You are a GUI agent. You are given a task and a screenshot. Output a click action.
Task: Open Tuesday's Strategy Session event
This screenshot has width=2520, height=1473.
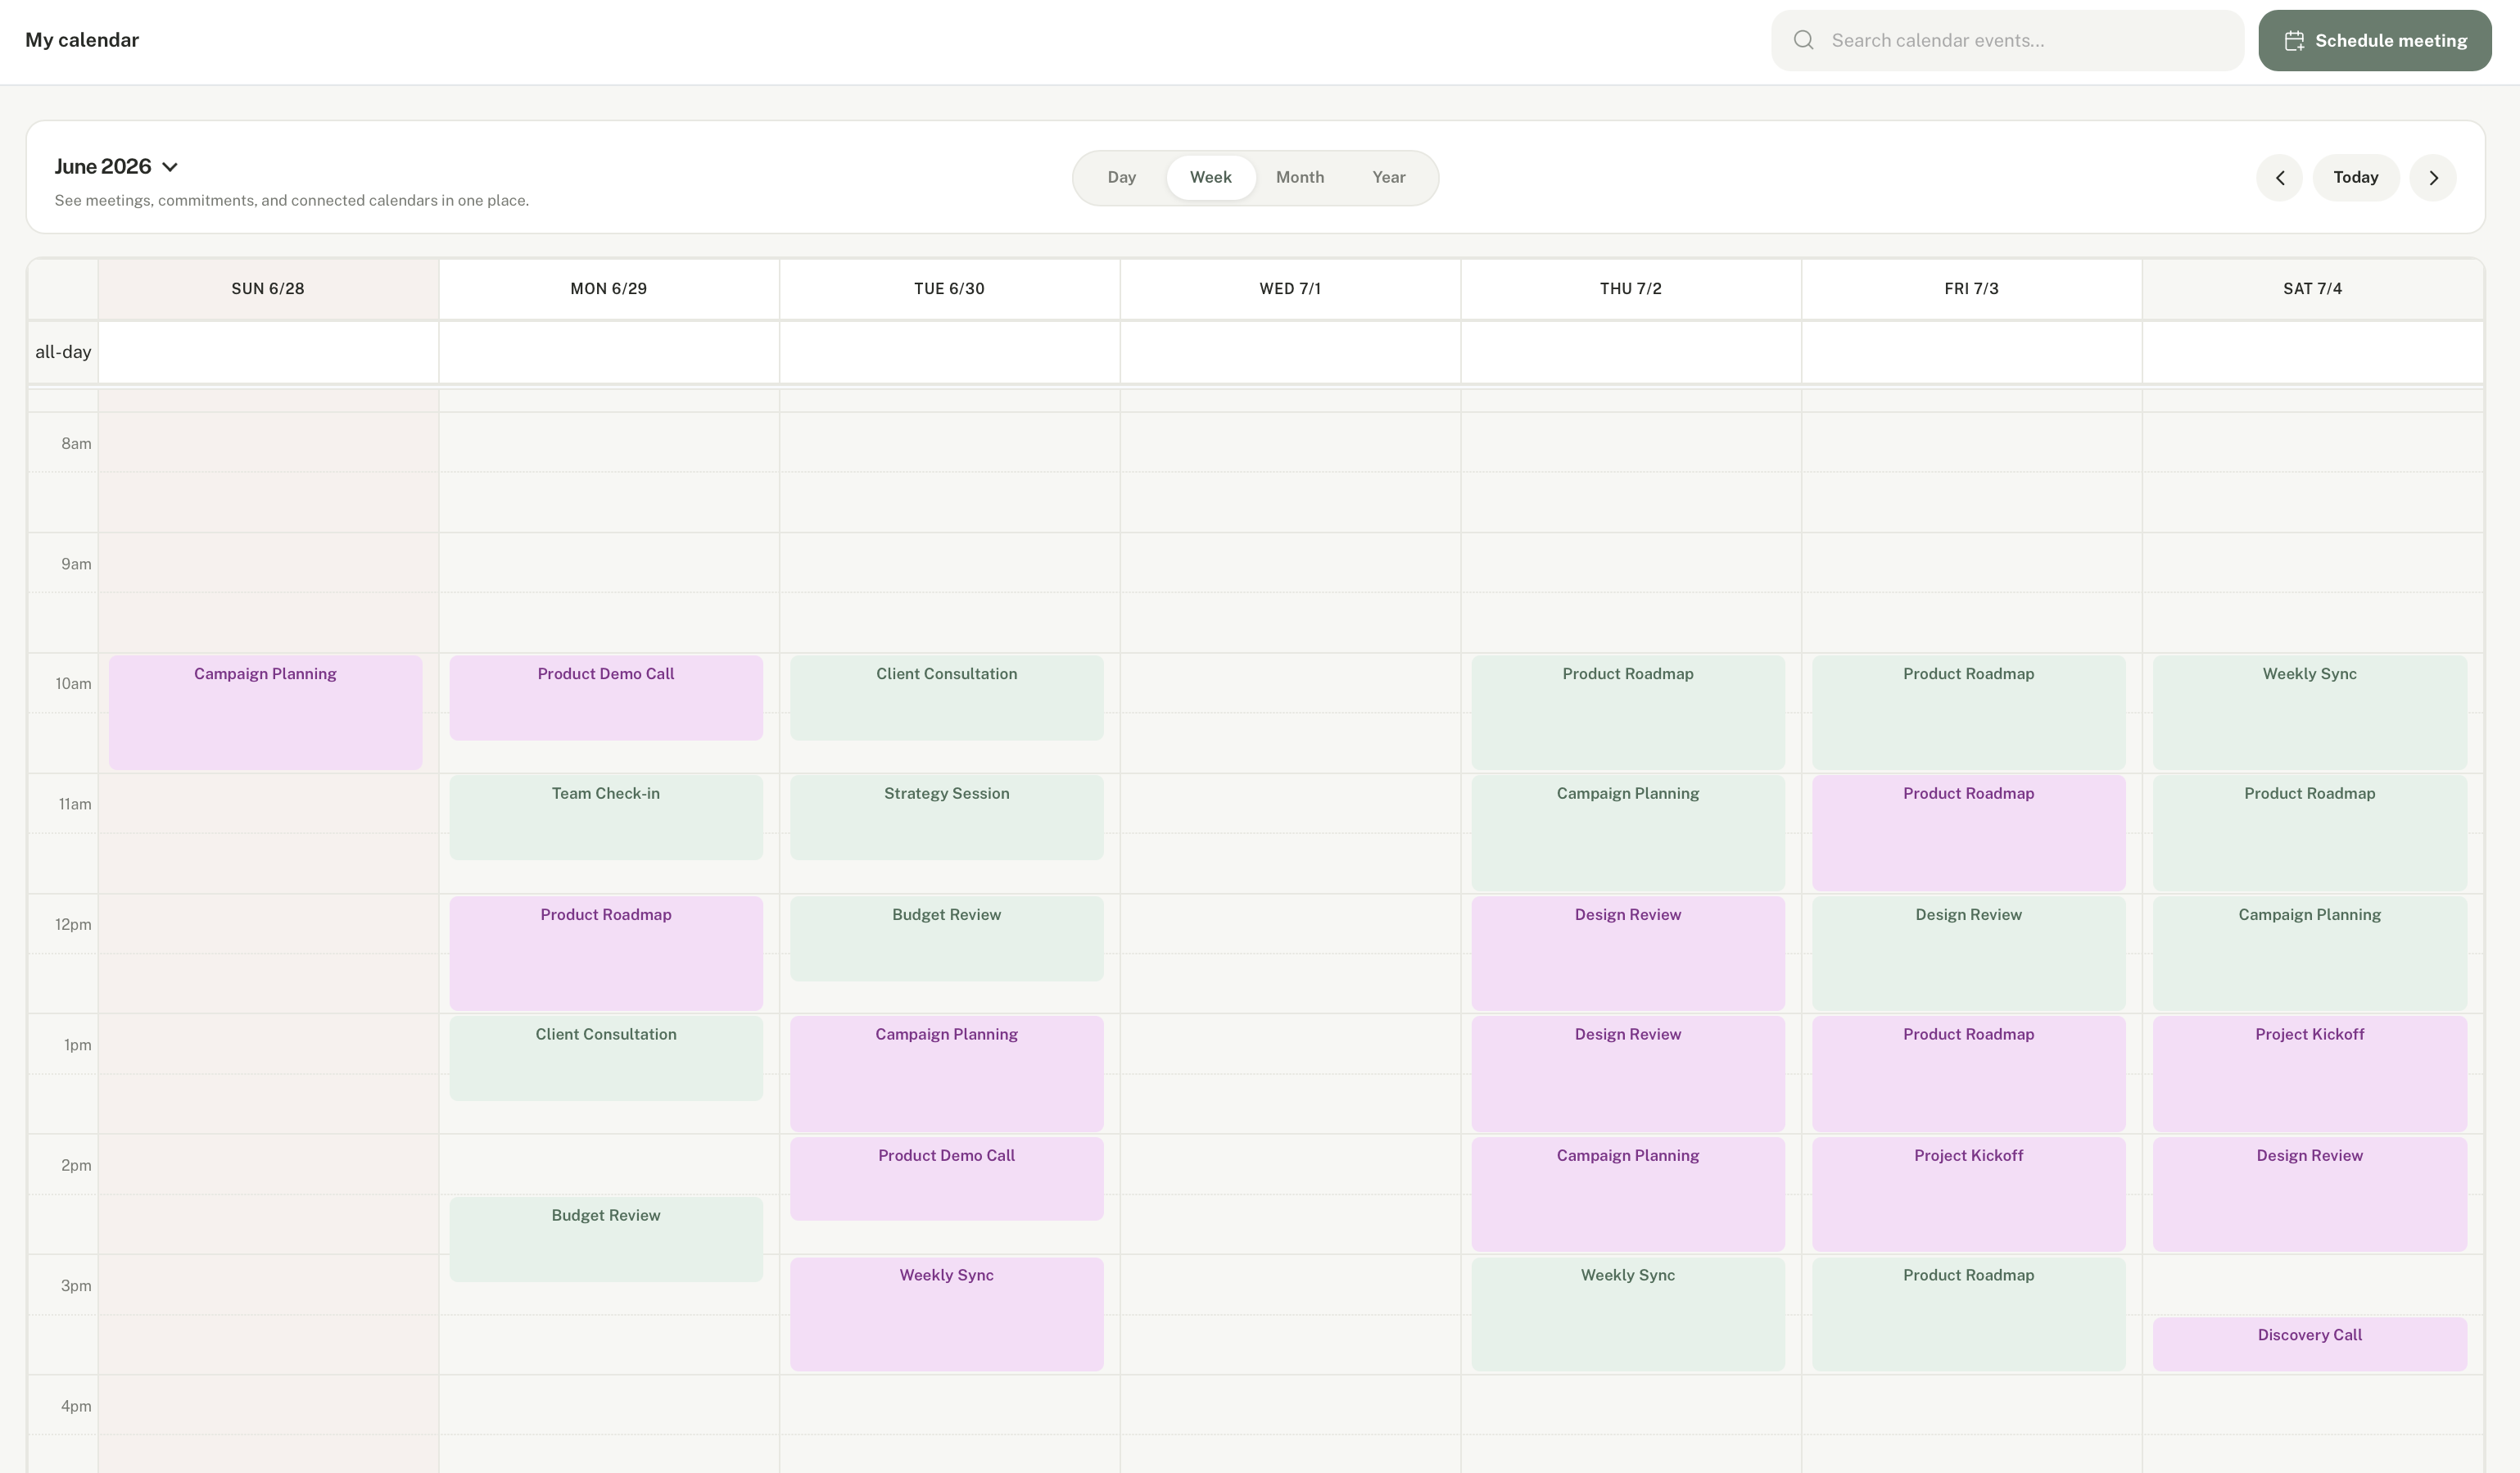(946, 817)
